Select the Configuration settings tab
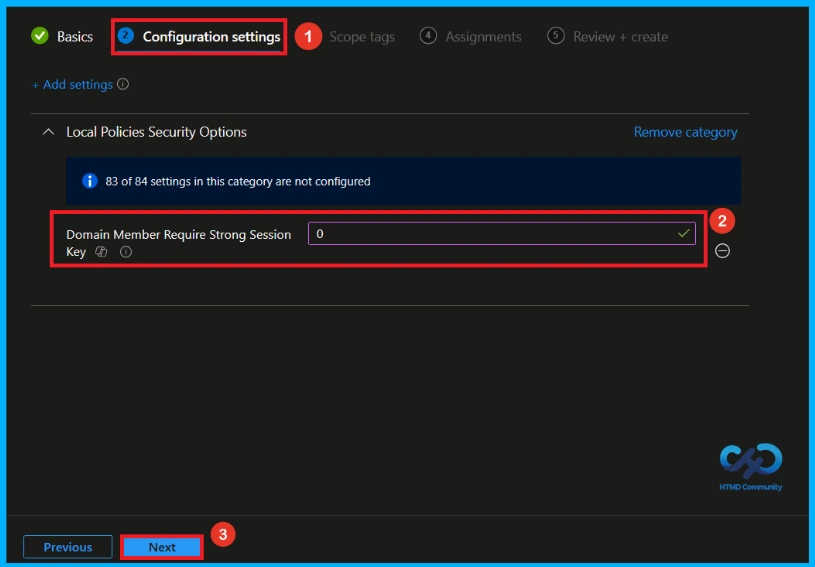Viewport: 815px width, 567px height. pyautogui.click(x=199, y=36)
